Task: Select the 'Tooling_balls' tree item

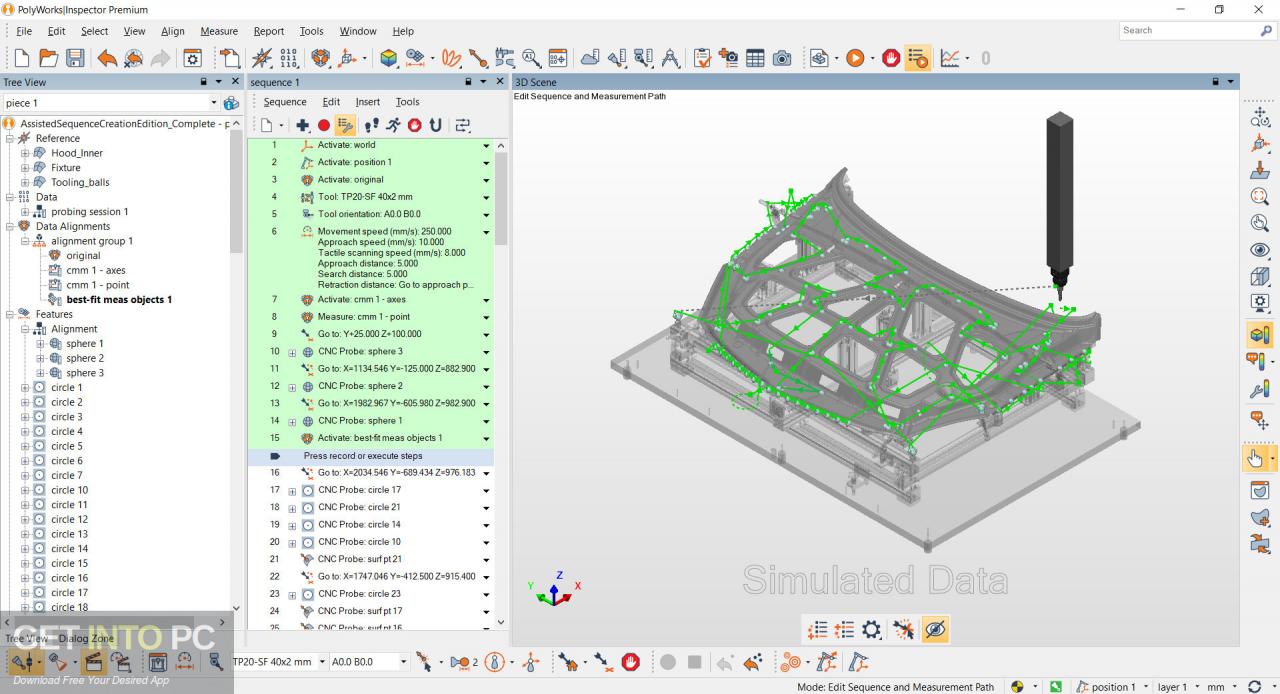Action: tap(80, 182)
